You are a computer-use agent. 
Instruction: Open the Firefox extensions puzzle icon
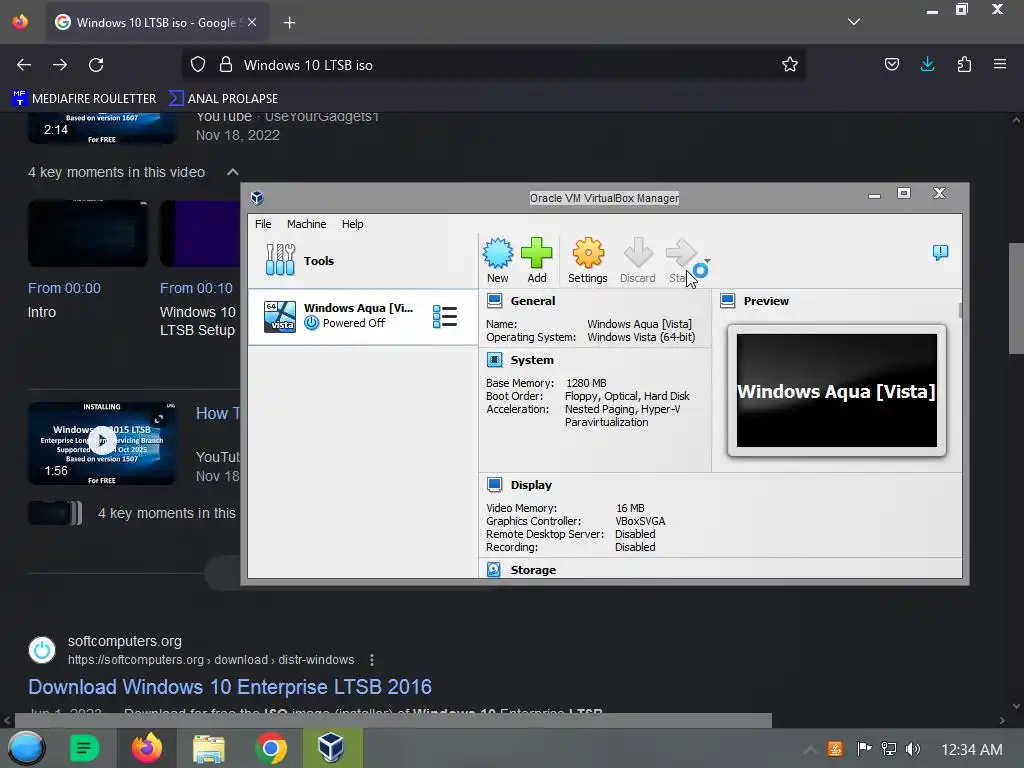click(x=964, y=65)
